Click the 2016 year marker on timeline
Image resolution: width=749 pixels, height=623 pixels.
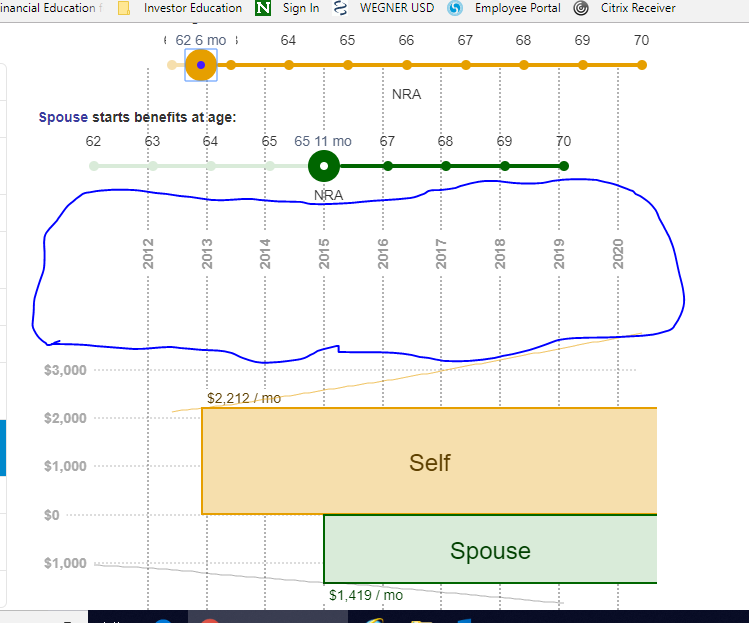point(383,254)
